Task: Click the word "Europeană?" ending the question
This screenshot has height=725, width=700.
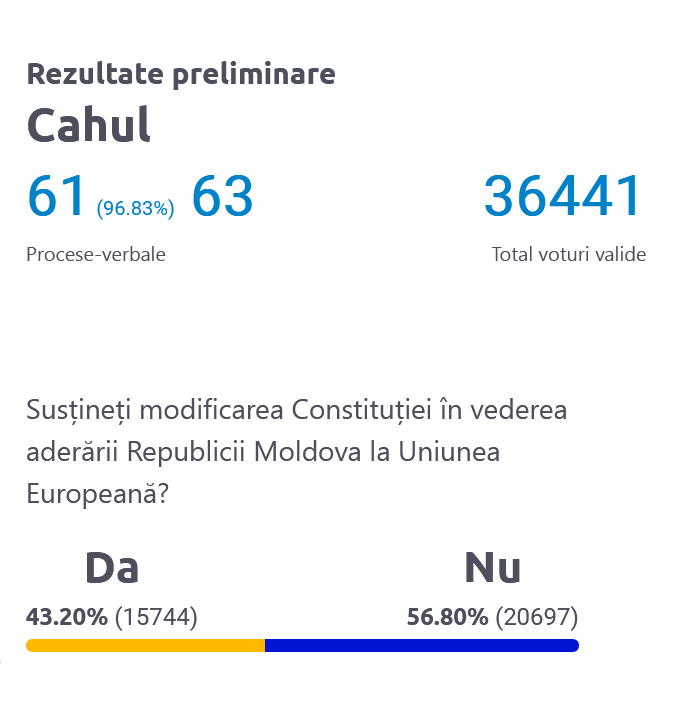Action: point(96,493)
